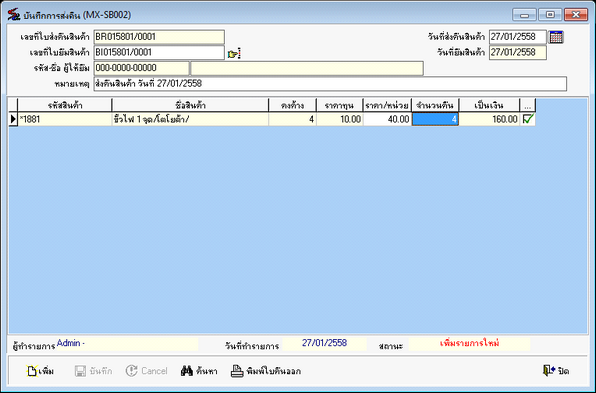Viewport: 596px width, 393px height.
Task: Click the return date field 27/01/2558
Action: point(518,37)
